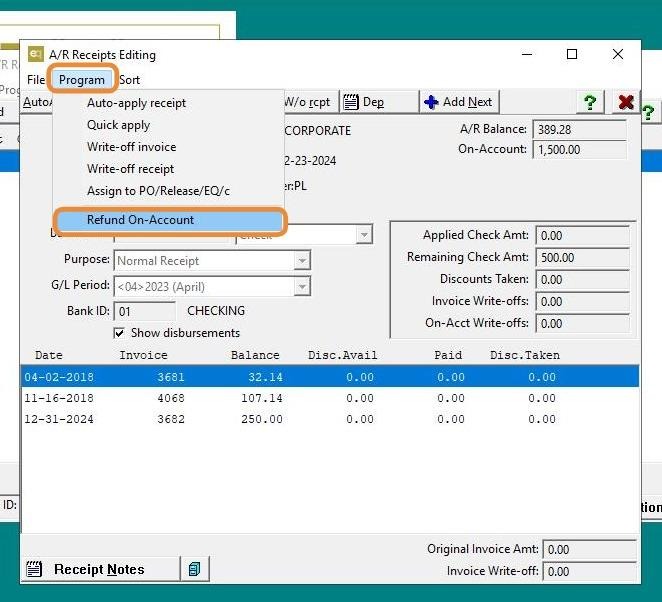Click the bottom Invoice Write-off field
Screen dimensions: 662x602
(x=589, y=571)
